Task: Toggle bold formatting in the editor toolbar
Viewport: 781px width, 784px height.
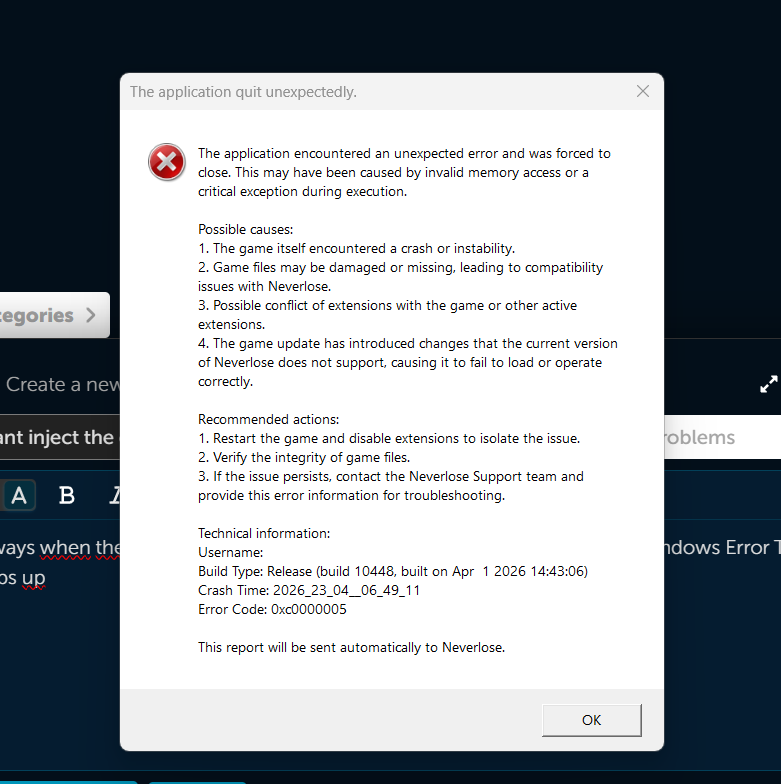Action: pos(66,496)
